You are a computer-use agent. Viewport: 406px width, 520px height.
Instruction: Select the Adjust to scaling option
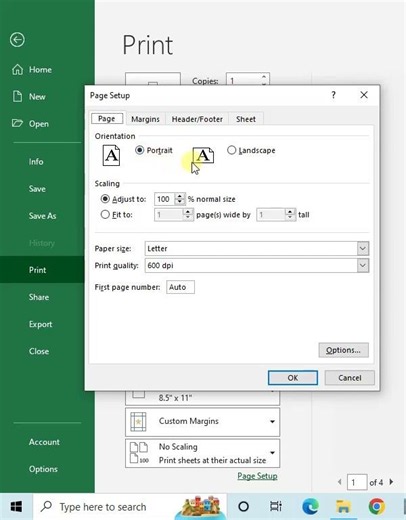point(105,199)
